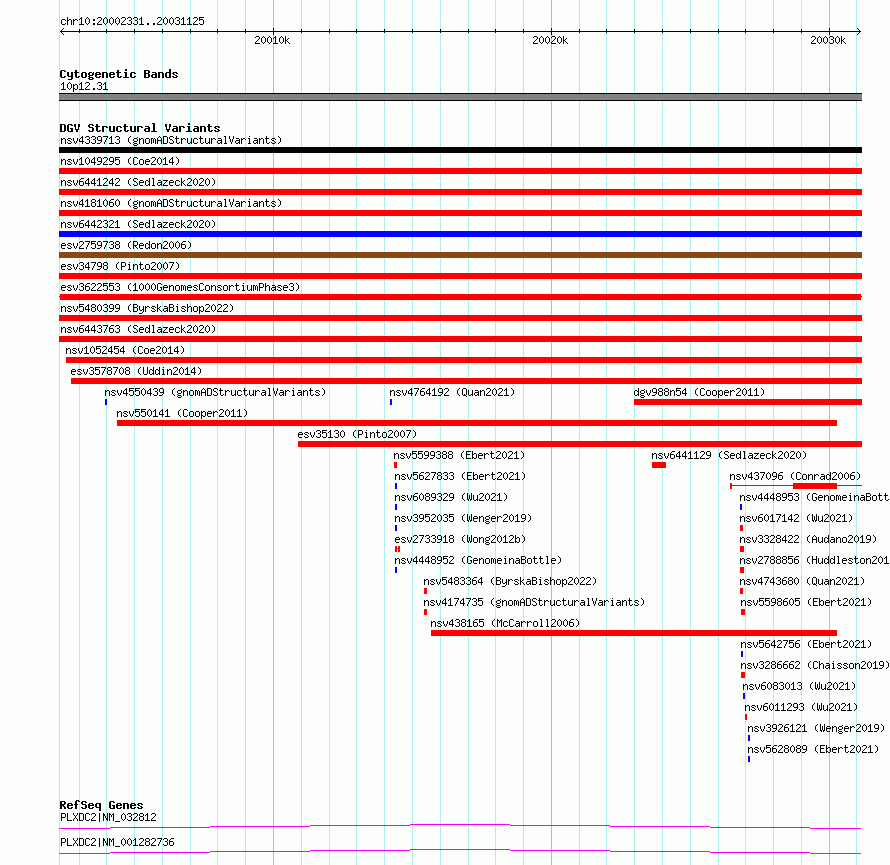Select nsv5599388 (Ebert2021) label
This screenshot has width=890, height=865.
pyautogui.click(x=459, y=455)
